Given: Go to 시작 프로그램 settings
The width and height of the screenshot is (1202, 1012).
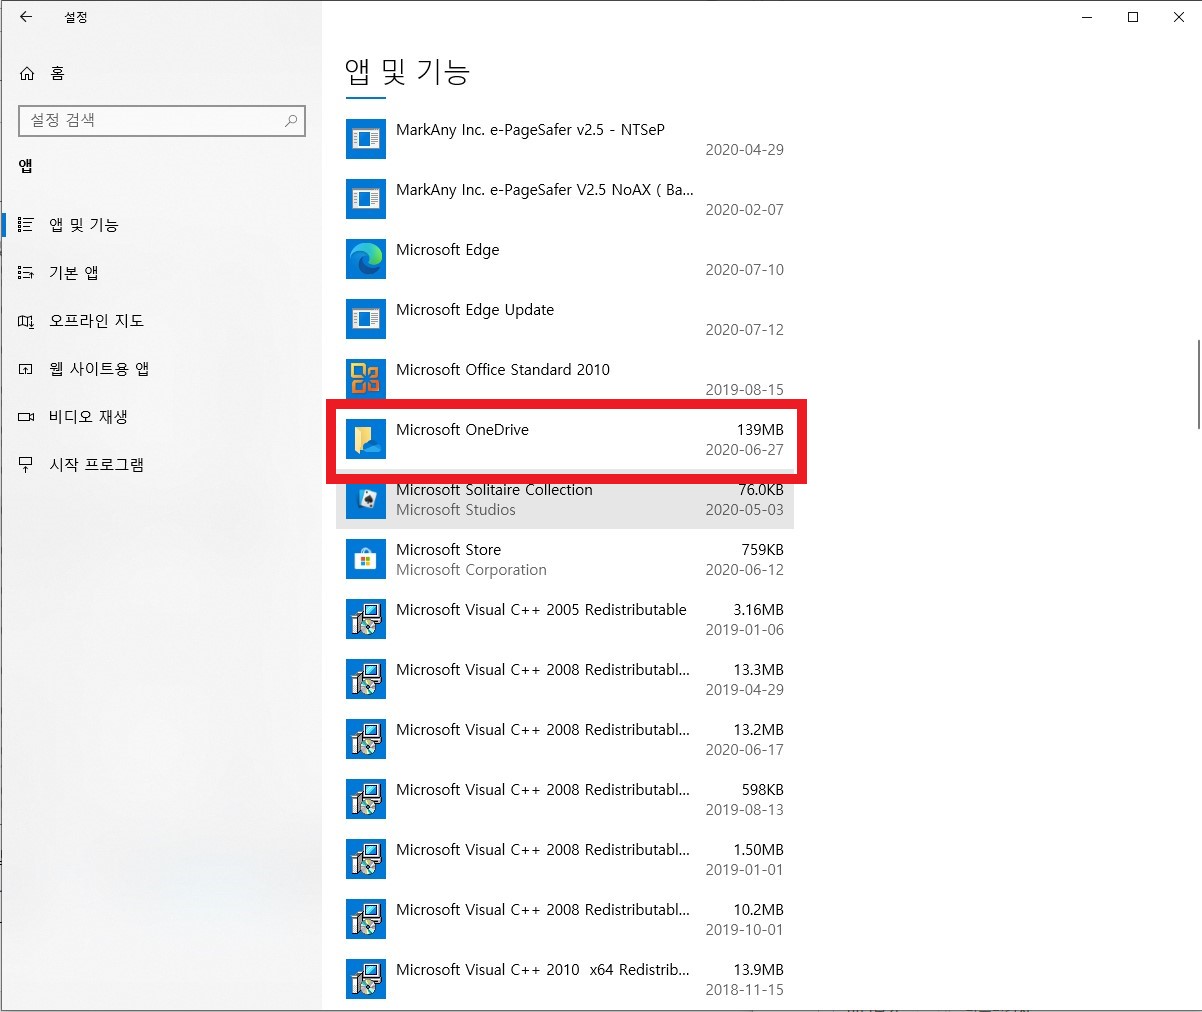Looking at the screenshot, I should point(160,465).
